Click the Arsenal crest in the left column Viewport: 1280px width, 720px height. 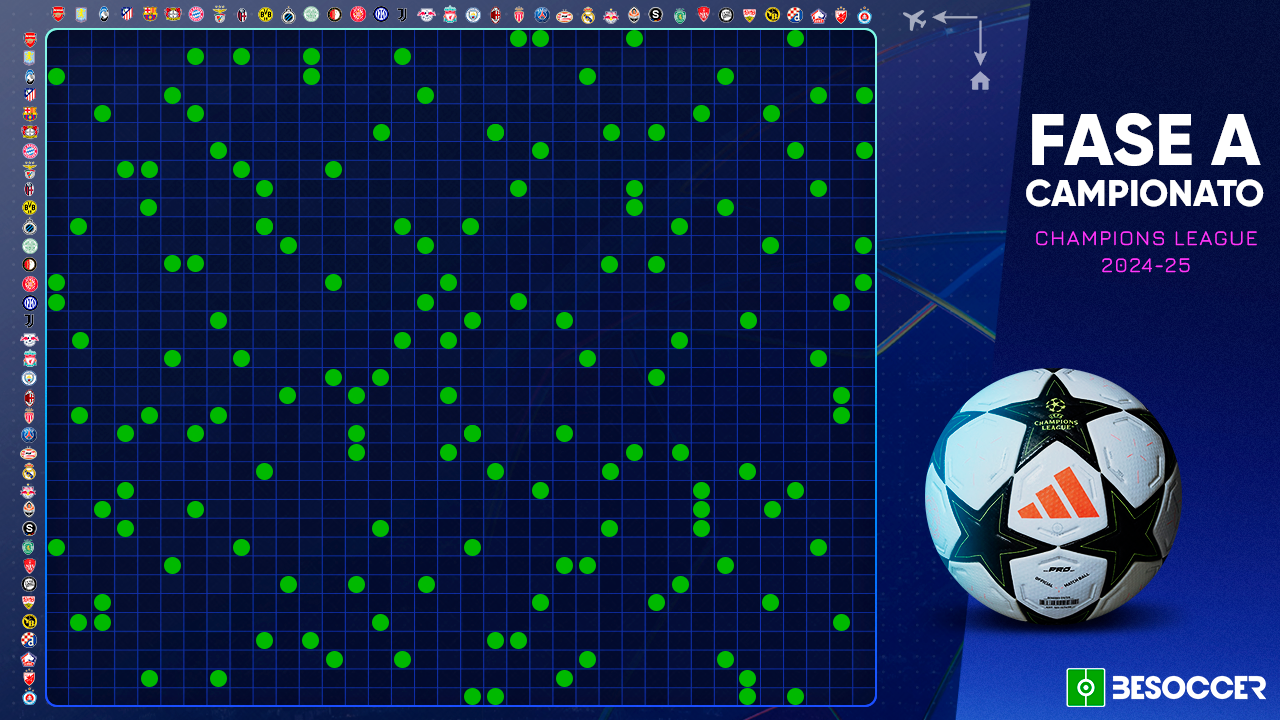pyautogui.click(x=29, y=39)
